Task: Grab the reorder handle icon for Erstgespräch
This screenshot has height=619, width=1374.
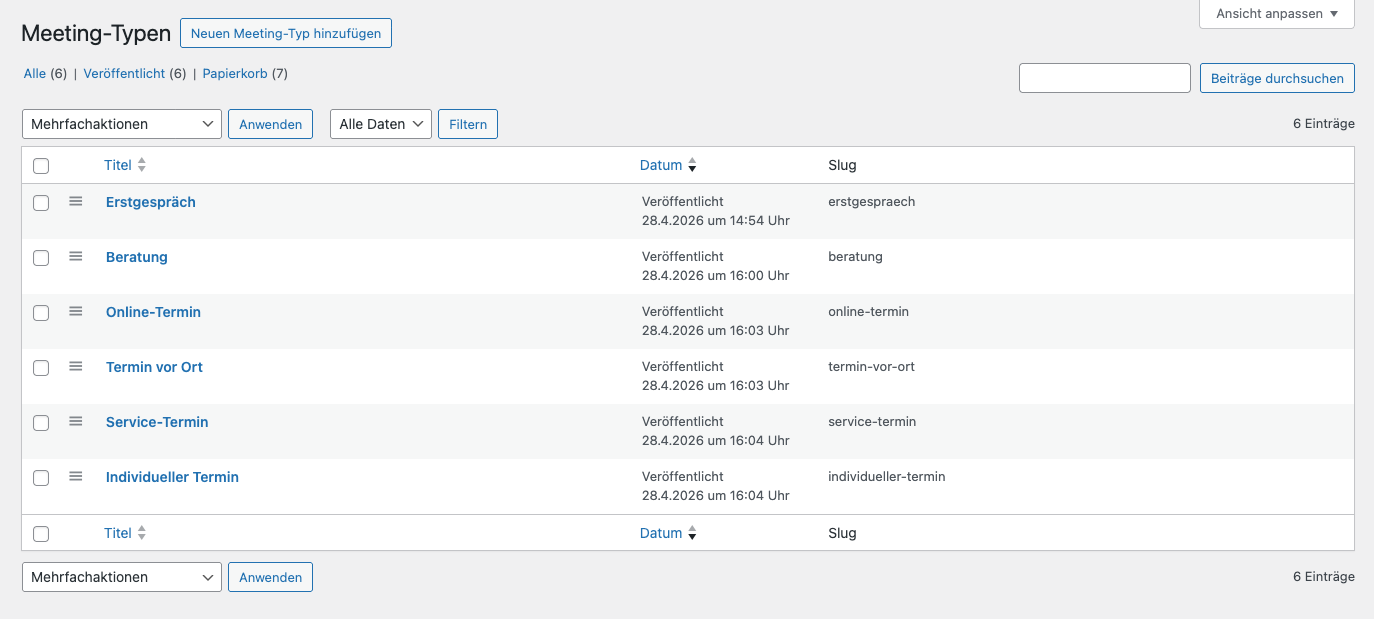Action: pos(75,201)
